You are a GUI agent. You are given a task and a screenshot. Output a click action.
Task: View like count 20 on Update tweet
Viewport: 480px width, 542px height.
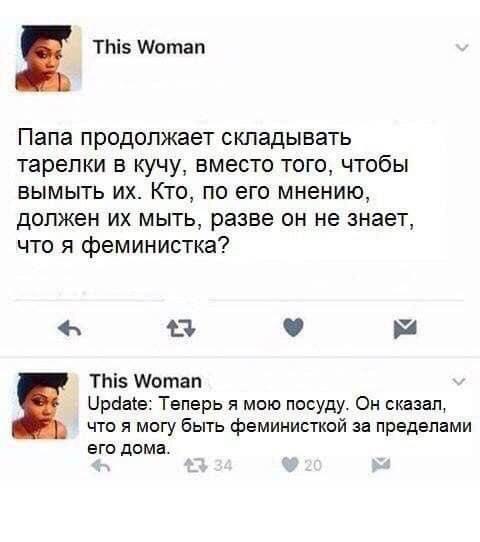[313, 466]
